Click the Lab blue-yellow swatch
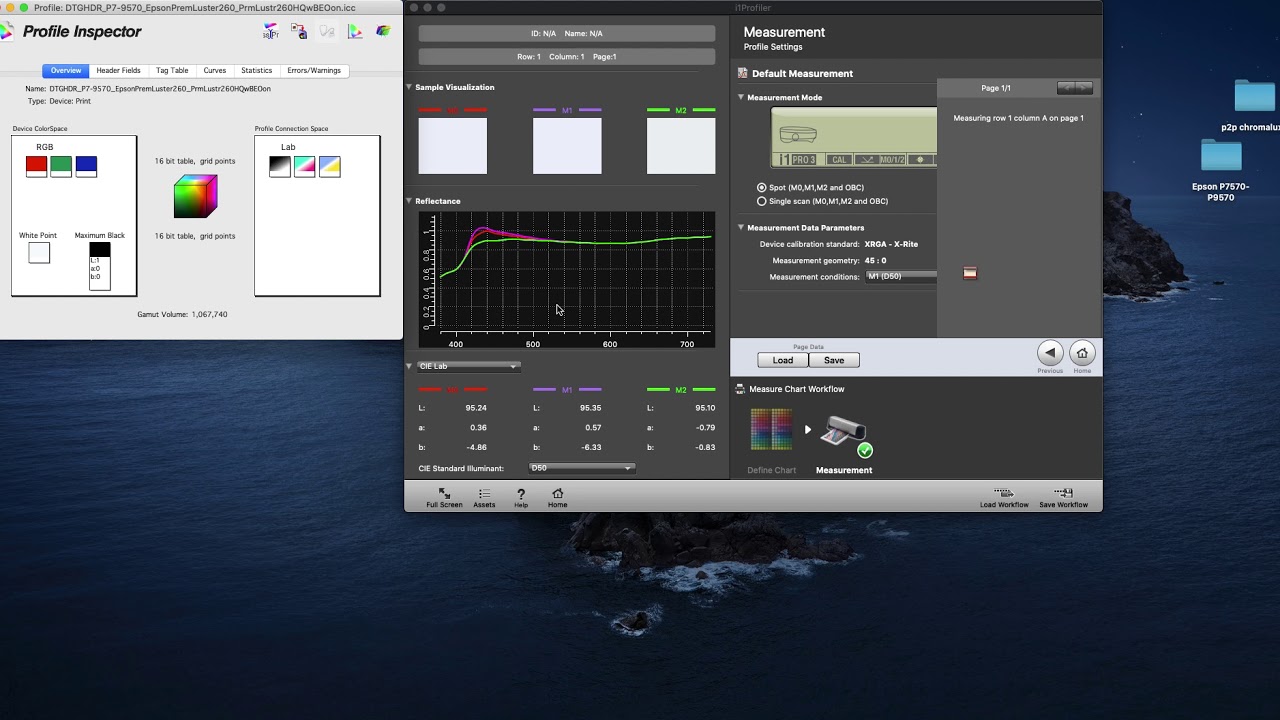Viewport: 1280px width, 720px height. 330,166
